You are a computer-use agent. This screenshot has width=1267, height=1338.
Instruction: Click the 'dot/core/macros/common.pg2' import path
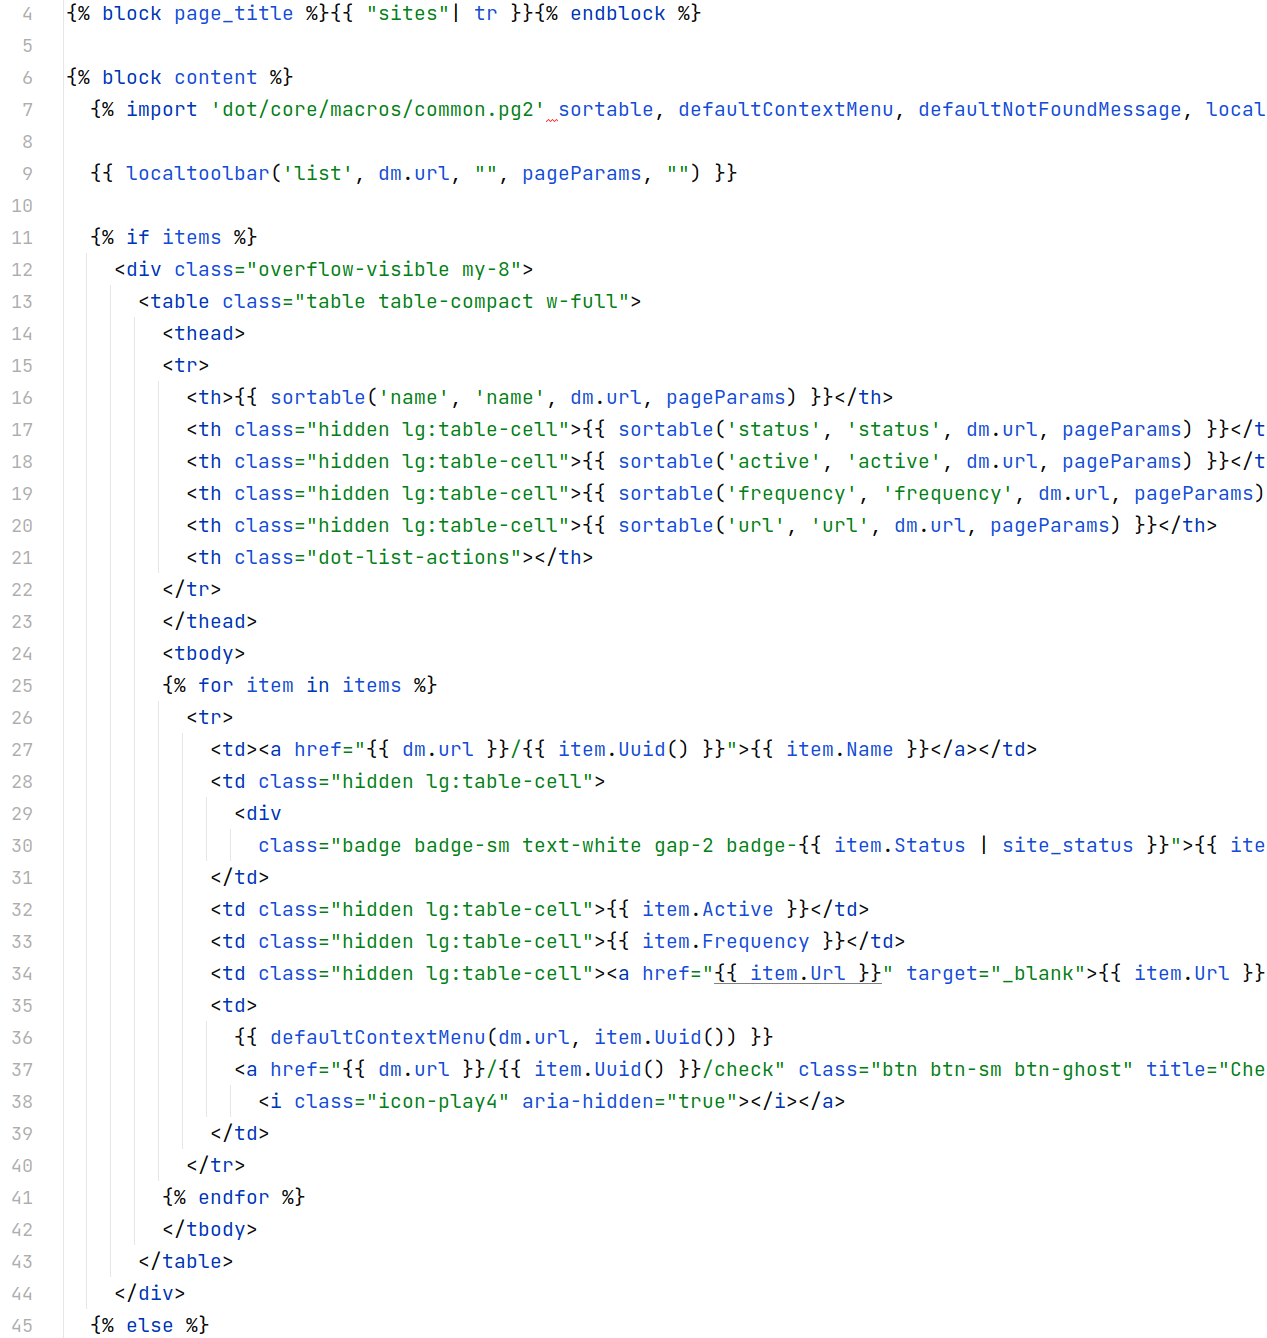coord(378,110)
